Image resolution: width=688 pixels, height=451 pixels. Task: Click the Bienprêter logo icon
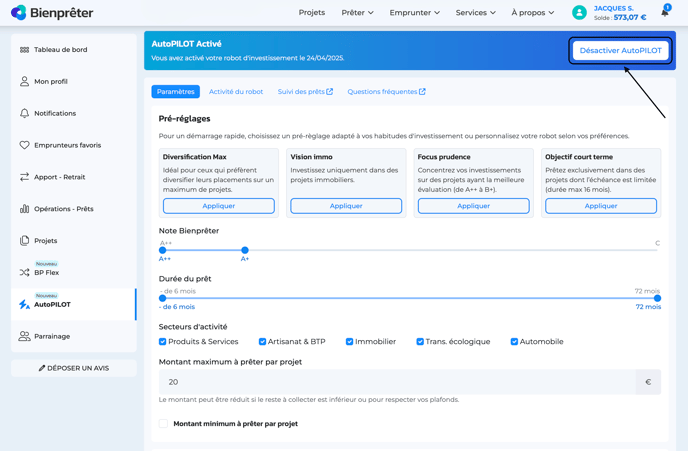point(18,13)
